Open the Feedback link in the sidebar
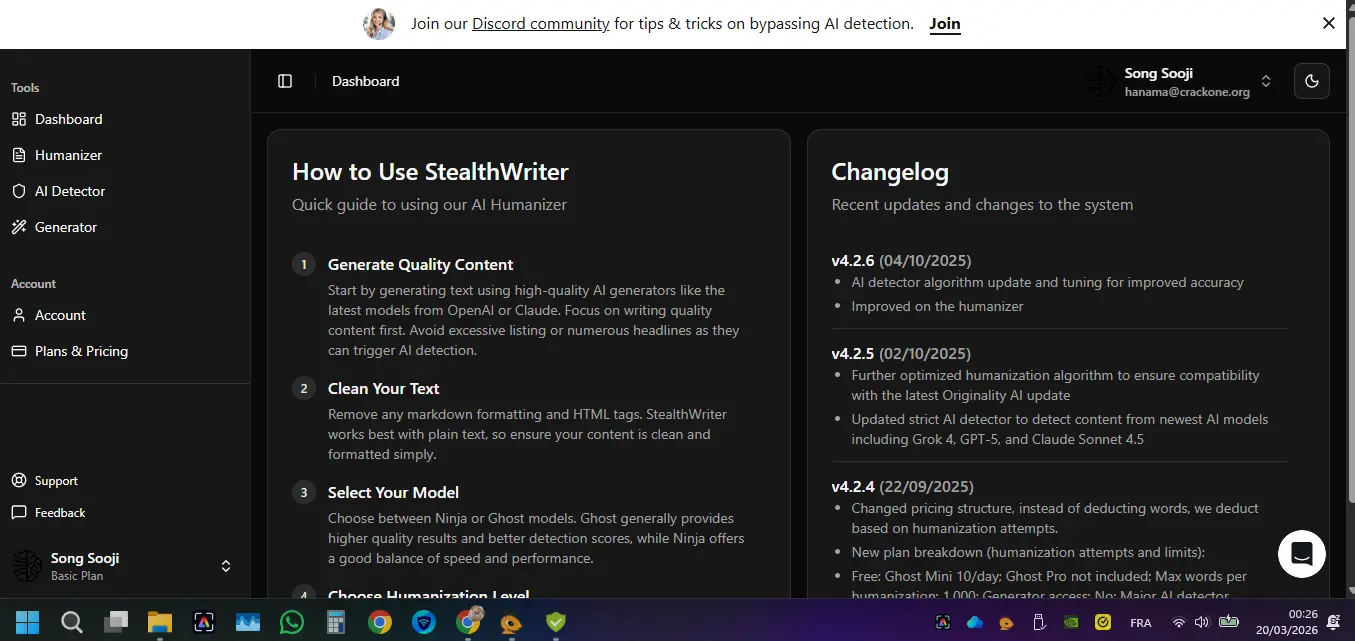This screenshot has height=641, width=1355. pos(60,513)
